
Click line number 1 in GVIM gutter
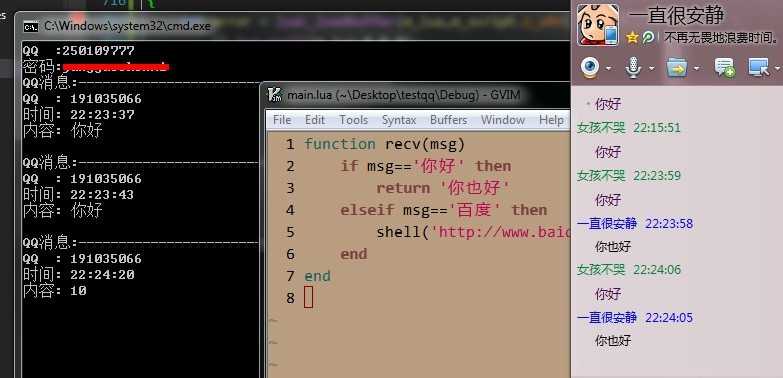290,144
